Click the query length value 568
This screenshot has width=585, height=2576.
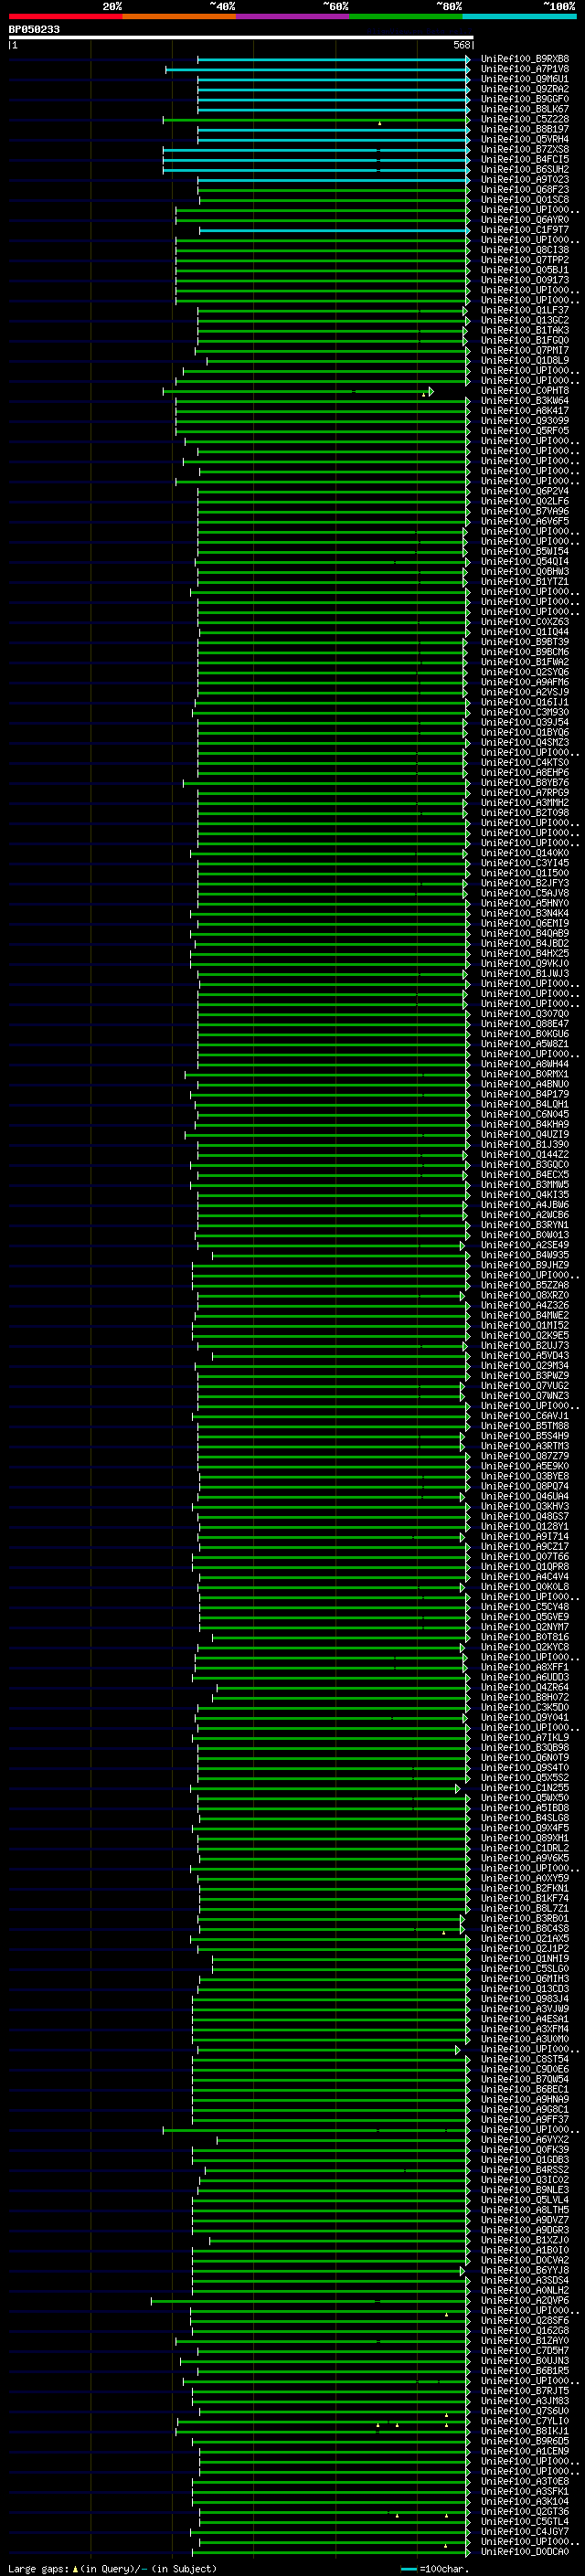461,45
